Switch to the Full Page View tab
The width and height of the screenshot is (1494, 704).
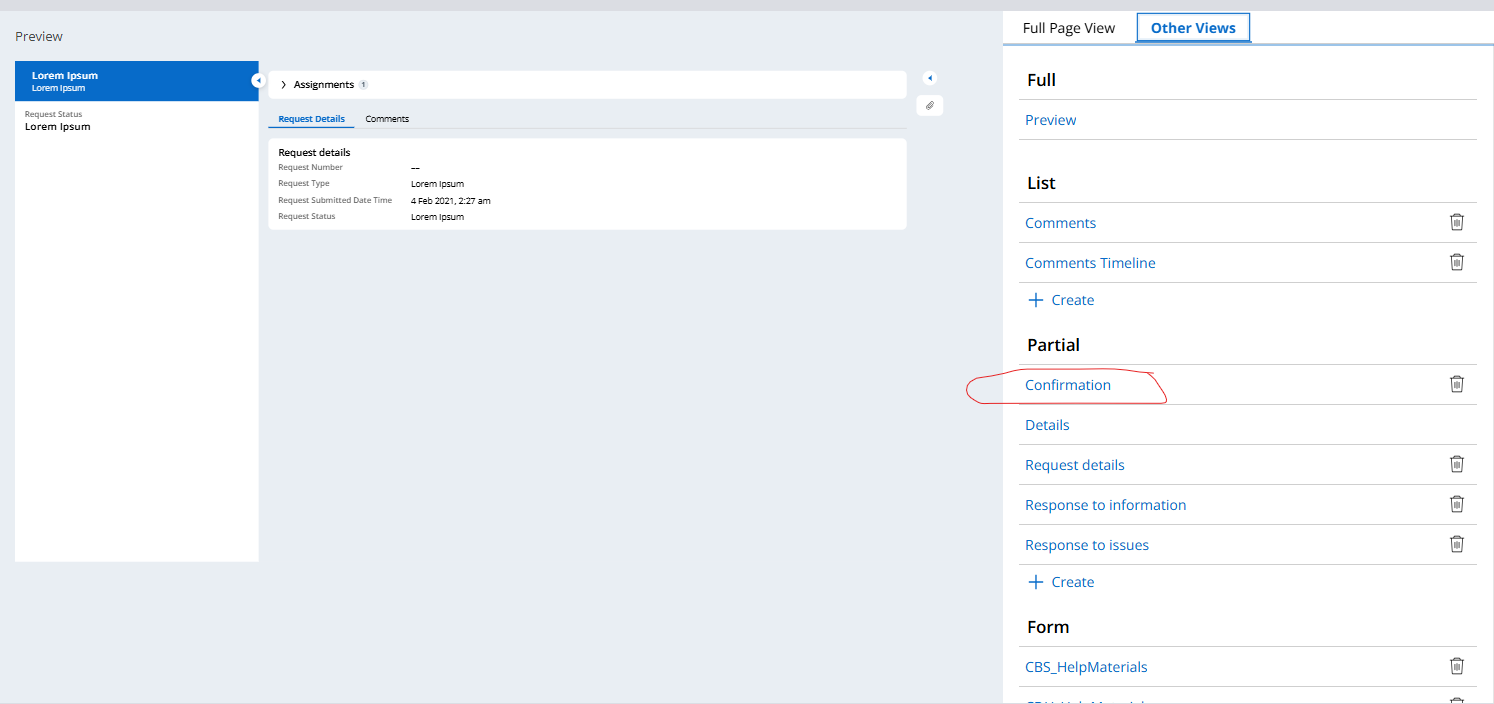pos(1068,28)
